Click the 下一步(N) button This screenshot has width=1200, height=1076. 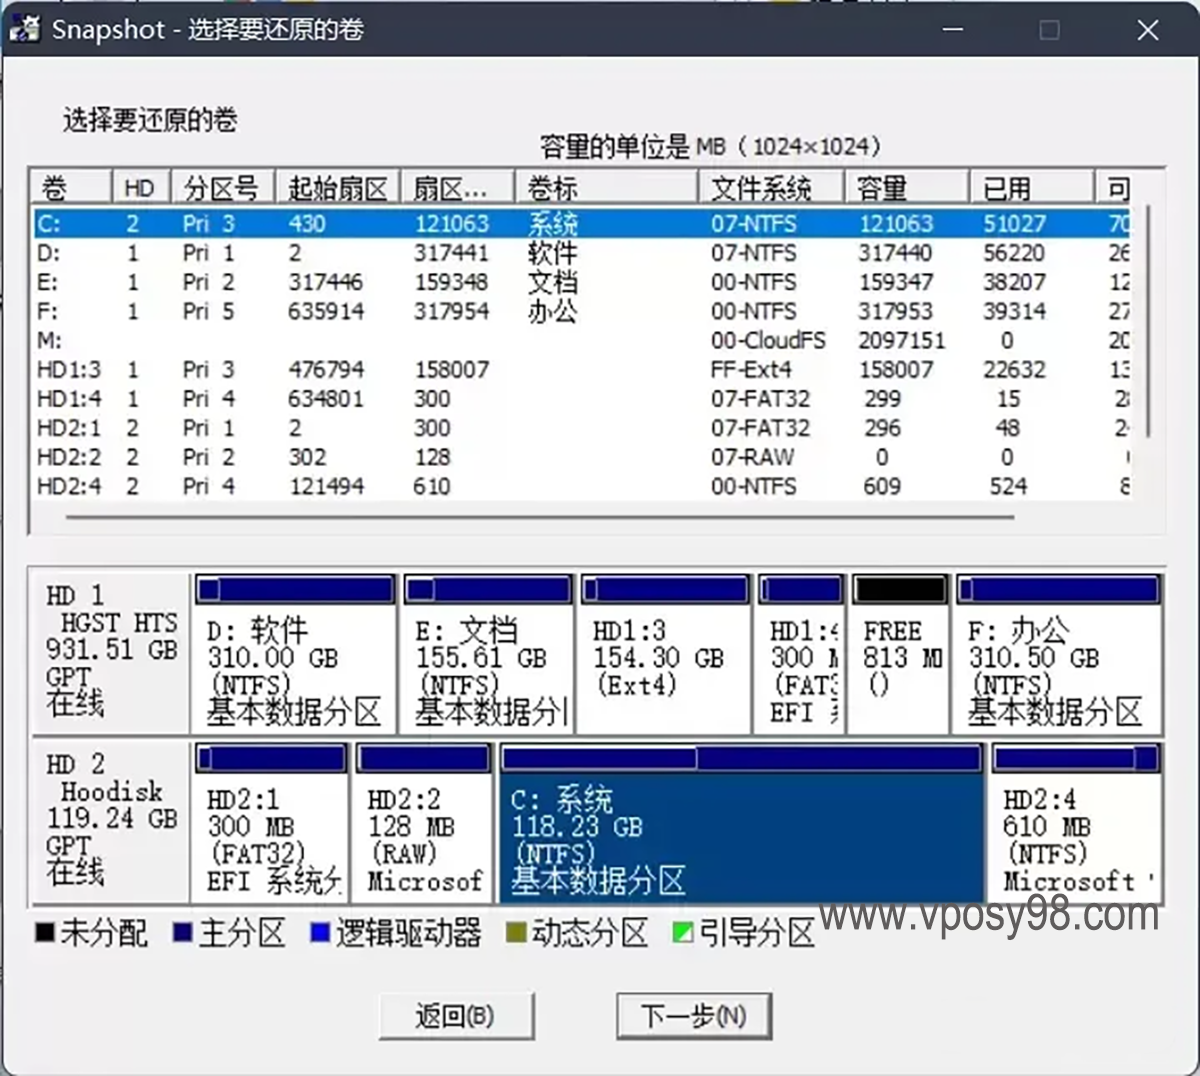[x=694, y=1016]
